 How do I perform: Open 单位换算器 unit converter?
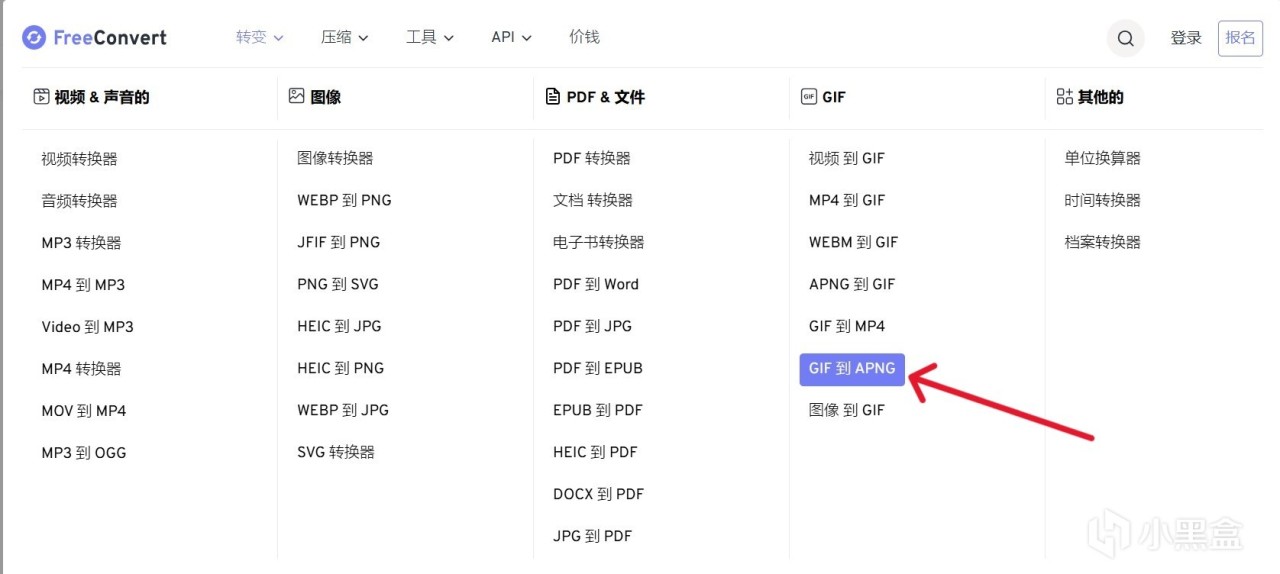(x=1102, y=158)
